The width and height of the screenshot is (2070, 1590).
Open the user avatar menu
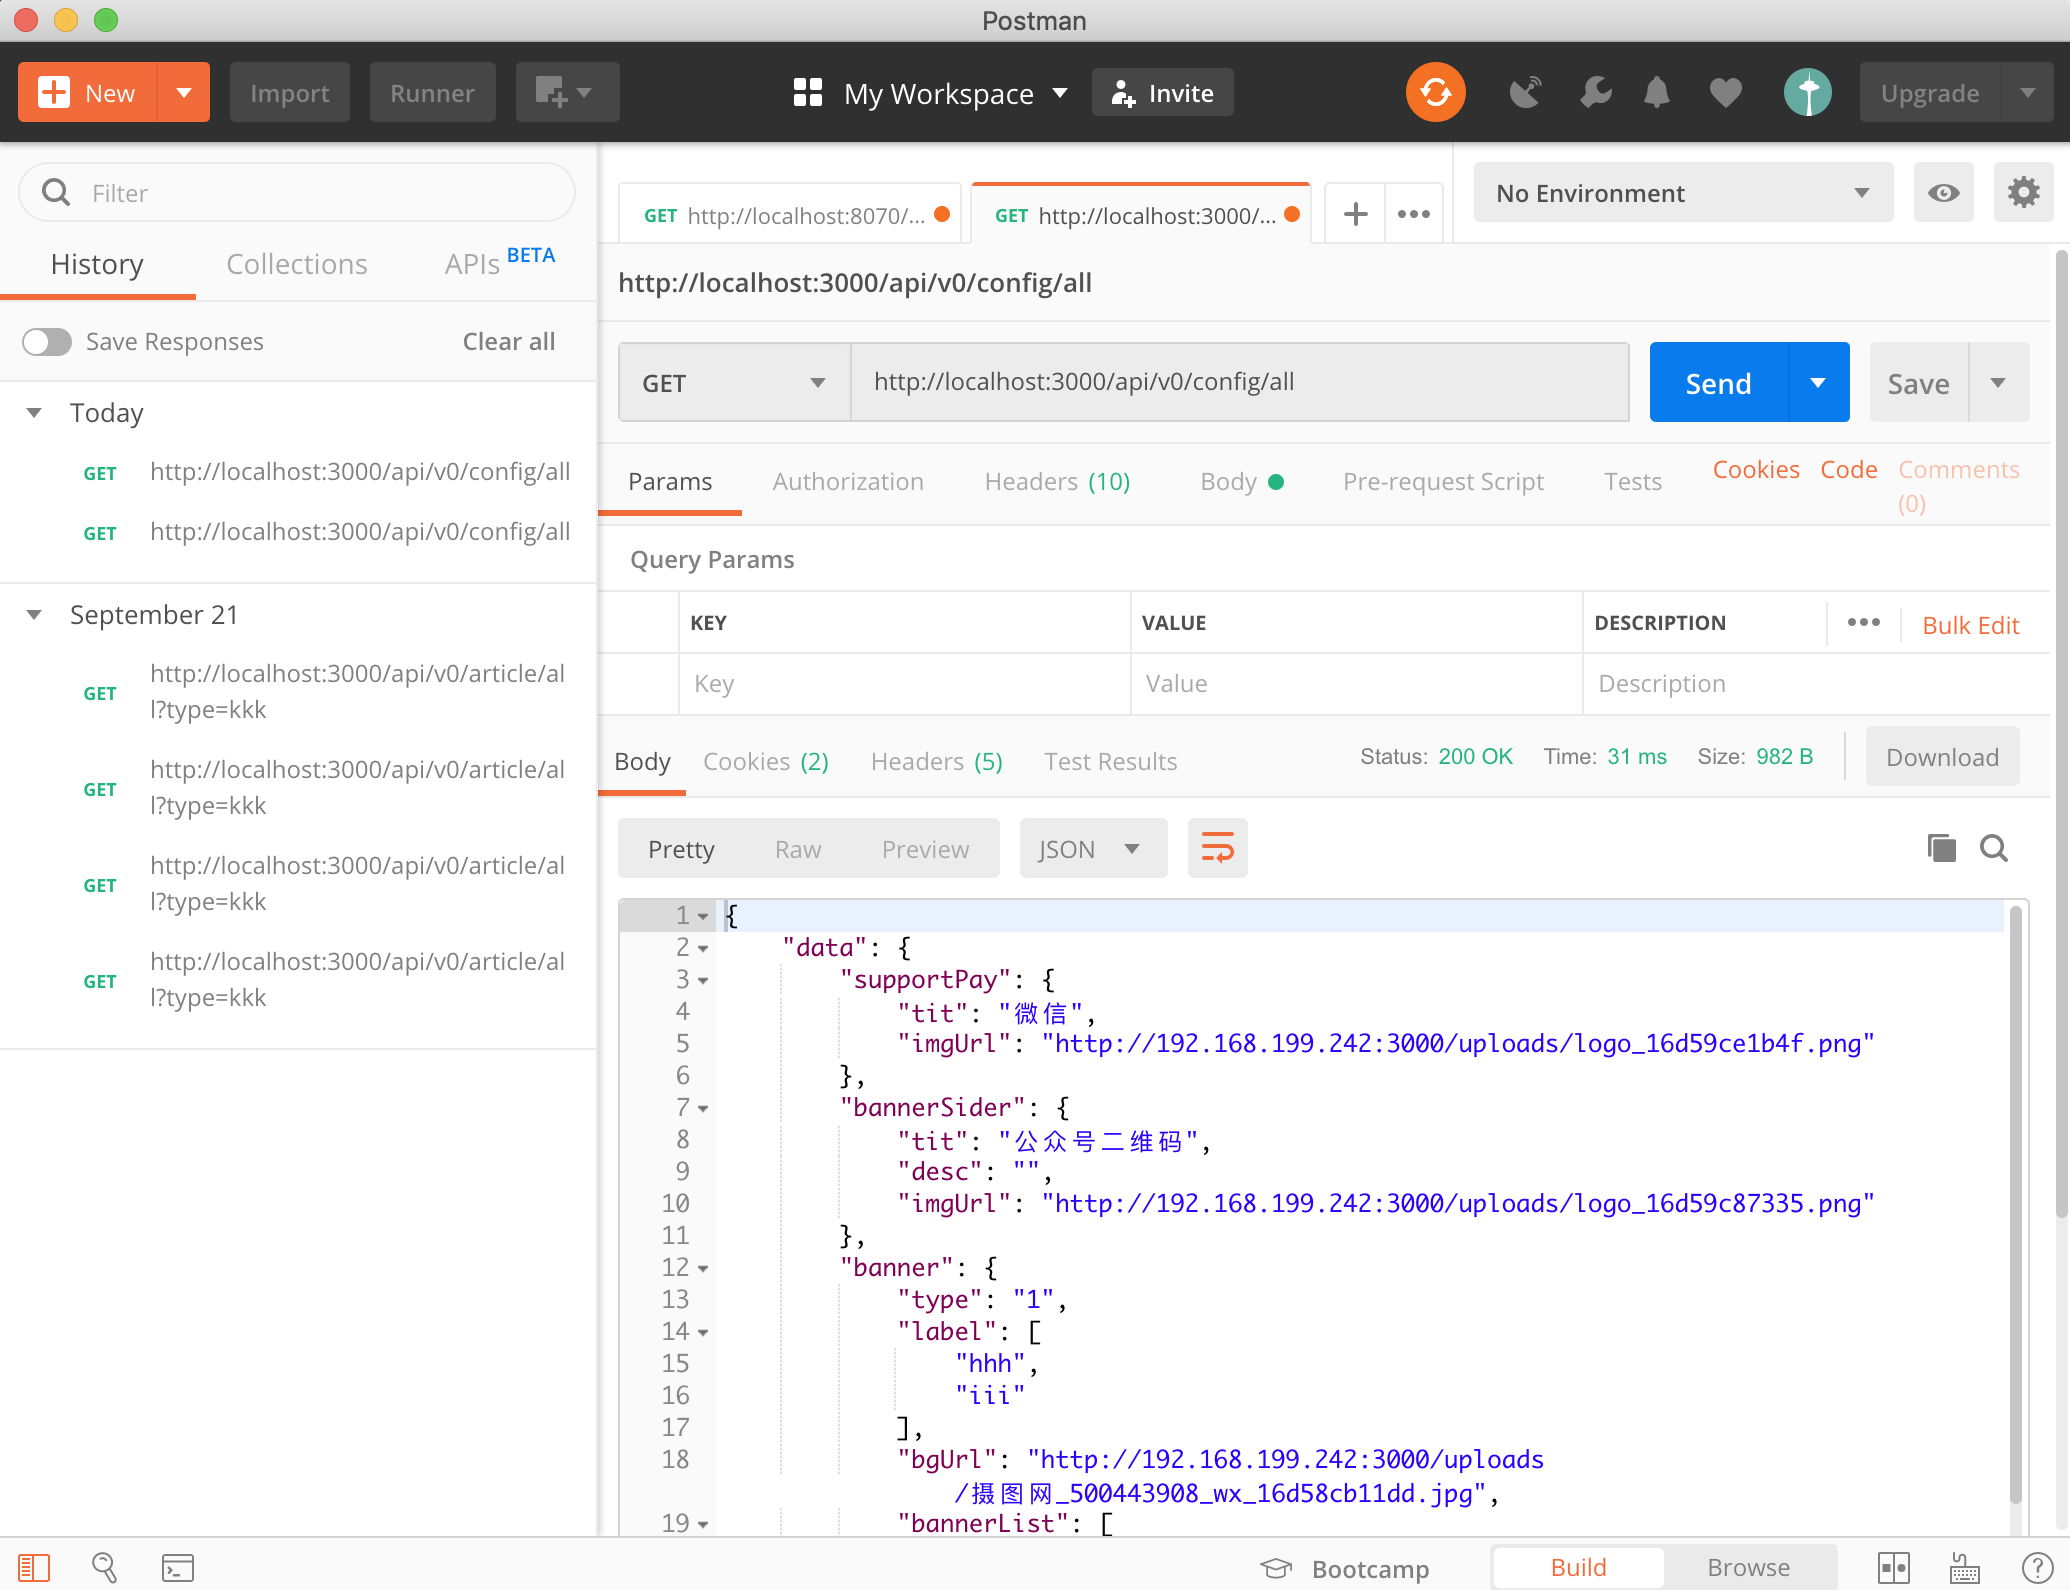(1808, 92)
